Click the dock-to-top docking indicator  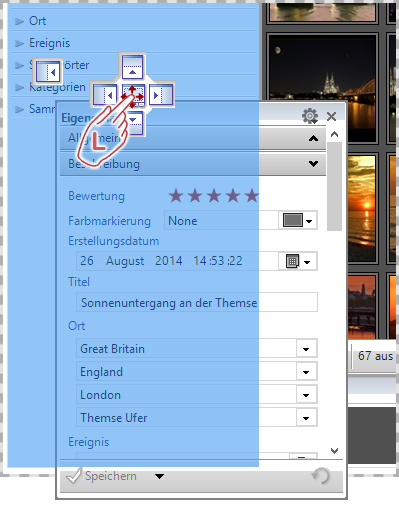[x=132, y=67]
